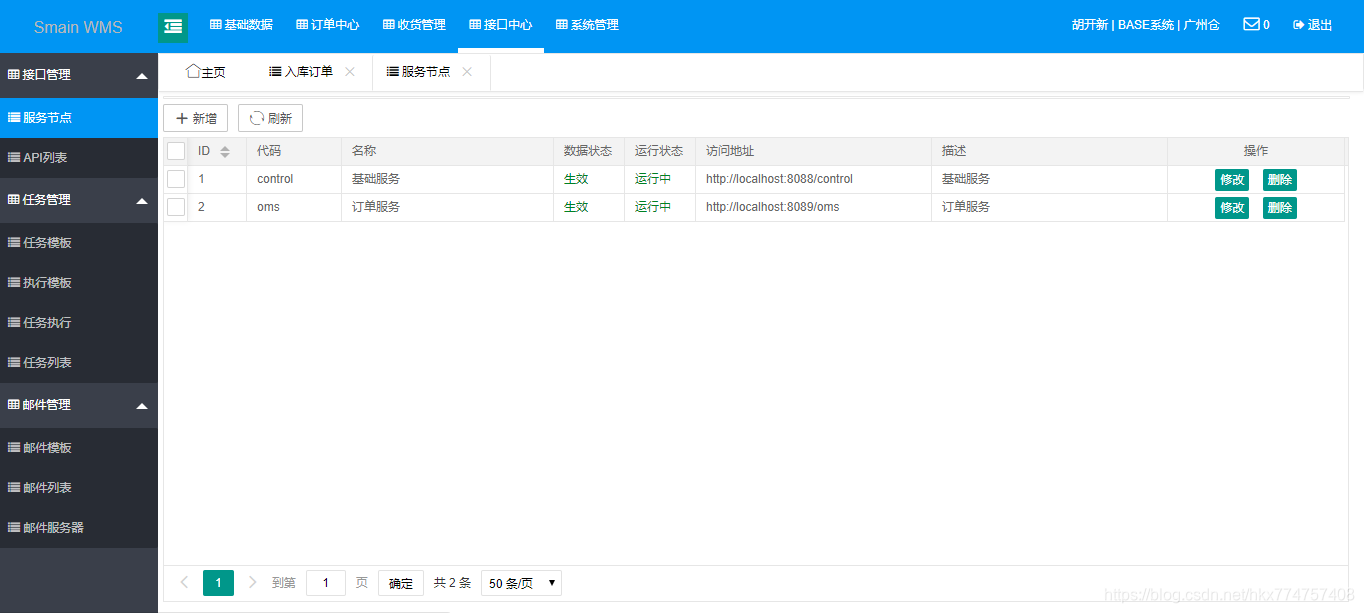1364x613 pixels.
Task: Click the current page 1 button
Action: pos(218,583)
